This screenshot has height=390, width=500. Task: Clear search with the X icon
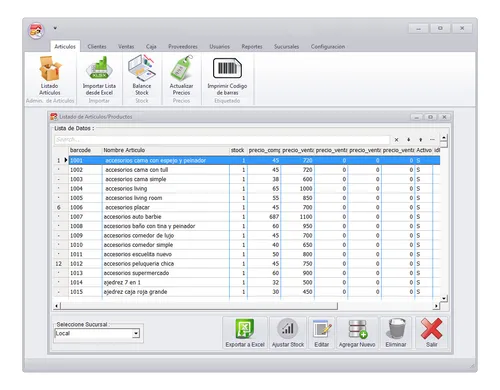[396, 140]
